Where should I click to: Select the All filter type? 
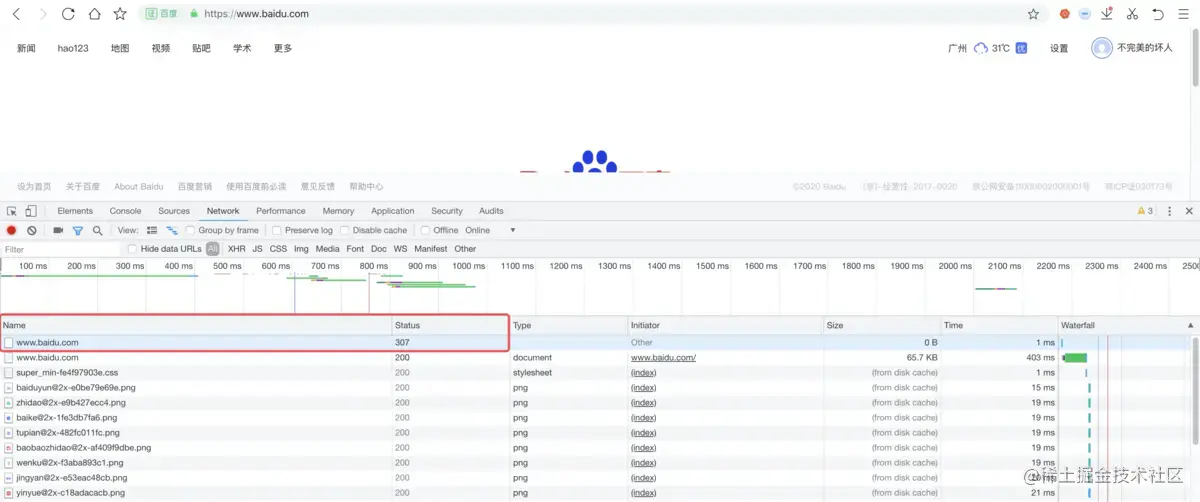[x=213, y=249]
